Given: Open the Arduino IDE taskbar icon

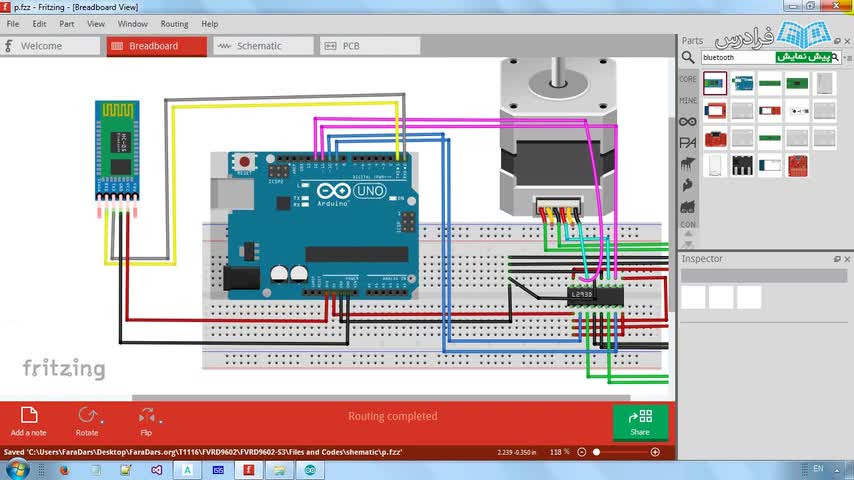Looking at the screenshot, I should coord(310,470).
